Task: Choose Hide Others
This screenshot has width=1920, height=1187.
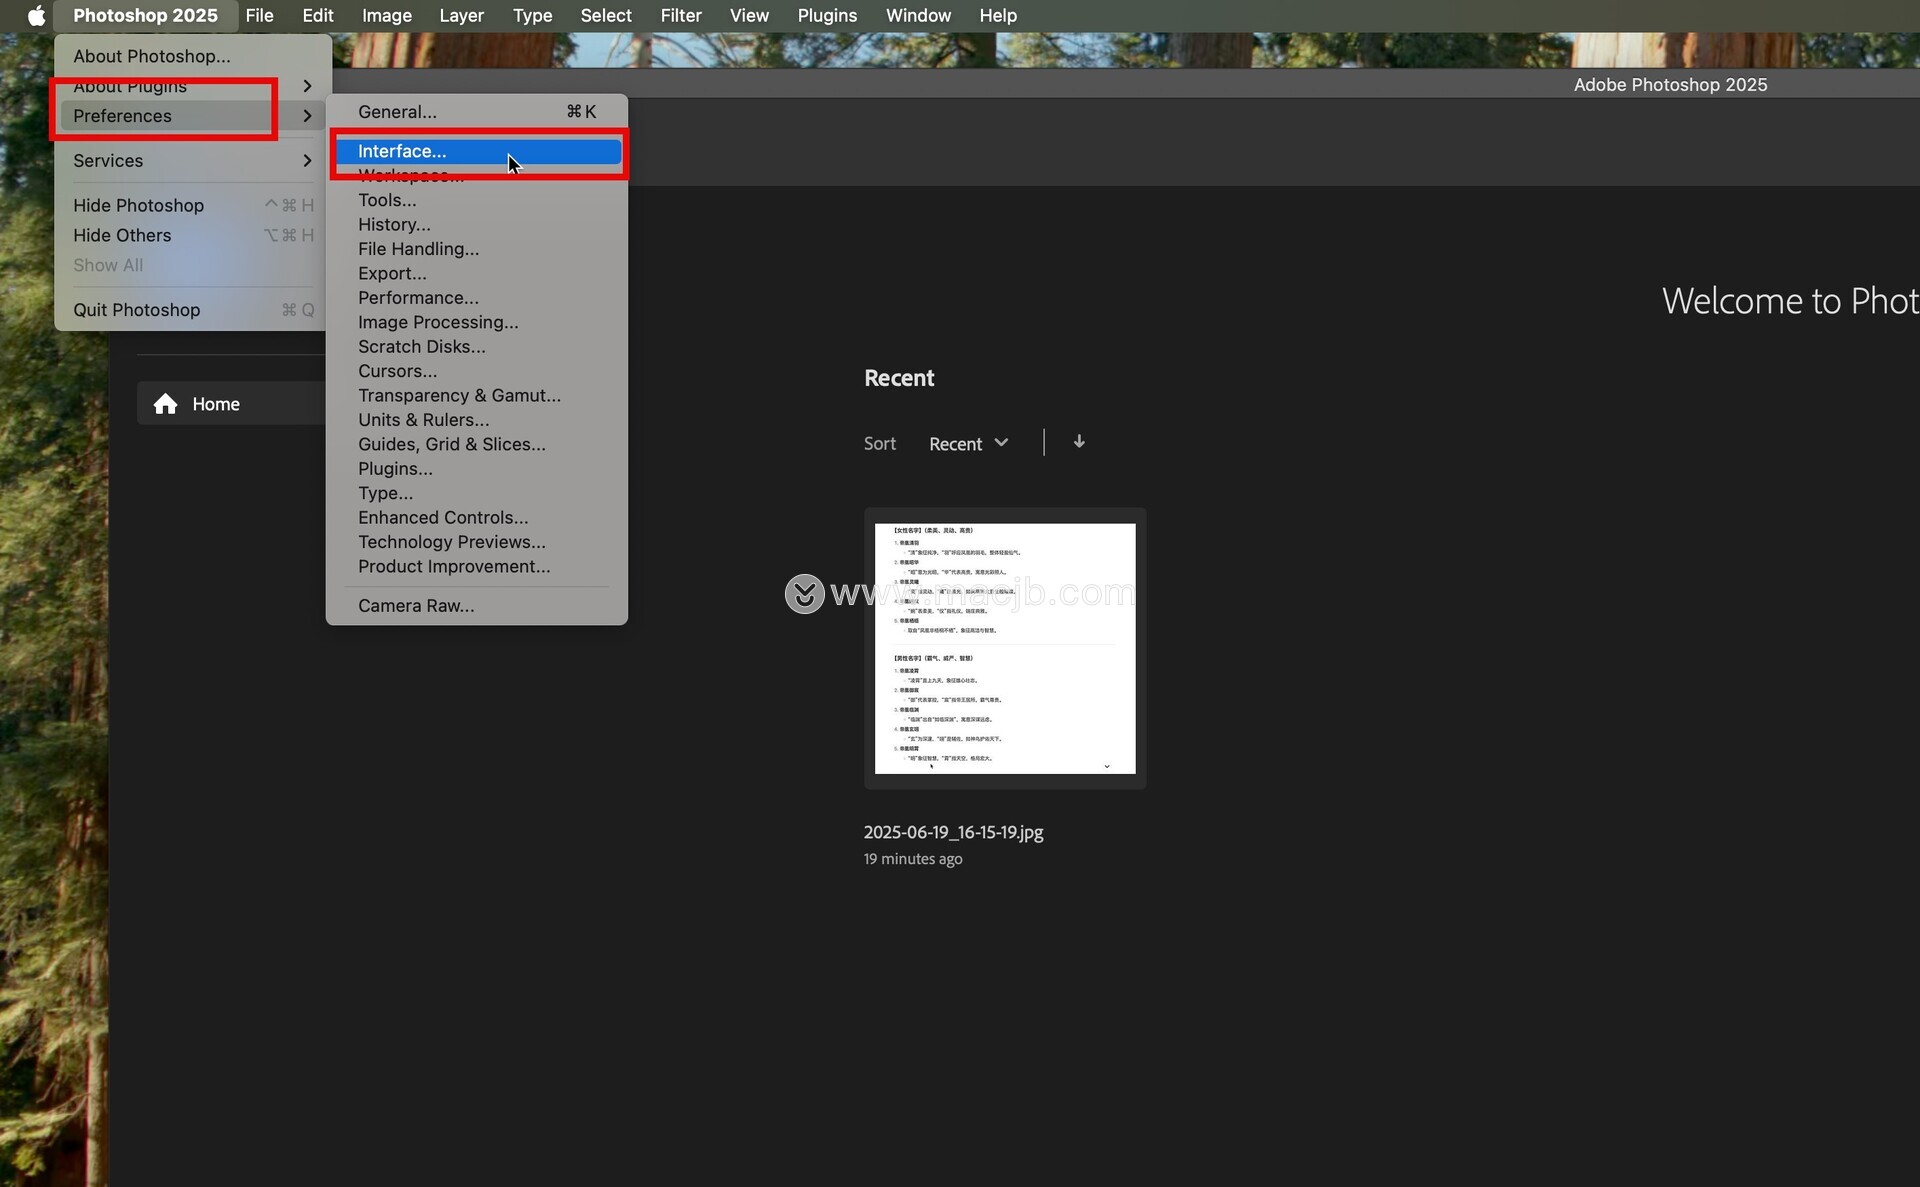Action: tap(192, 235)
